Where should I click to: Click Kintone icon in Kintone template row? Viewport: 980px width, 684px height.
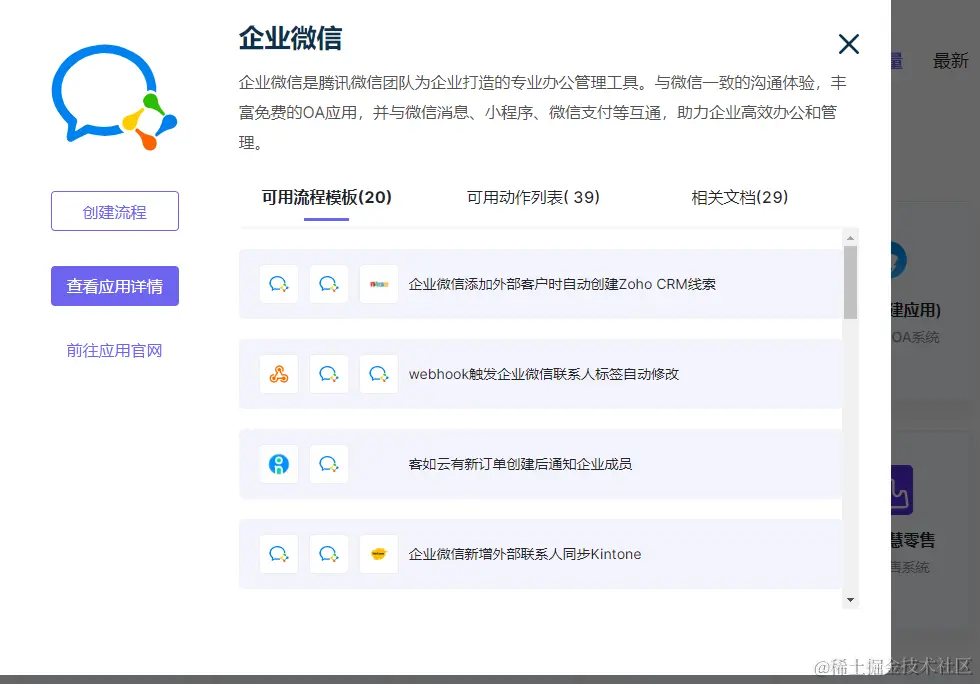click(379, 554)
